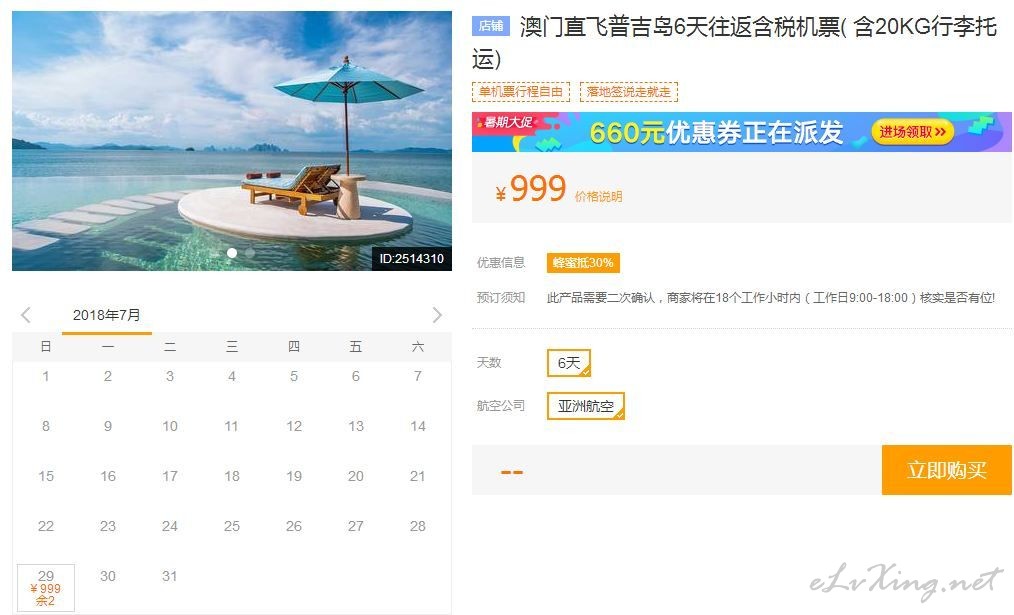Select the 亚洲航空 airline option
This screenshot has width=1014, height=615.
[586, 406]
